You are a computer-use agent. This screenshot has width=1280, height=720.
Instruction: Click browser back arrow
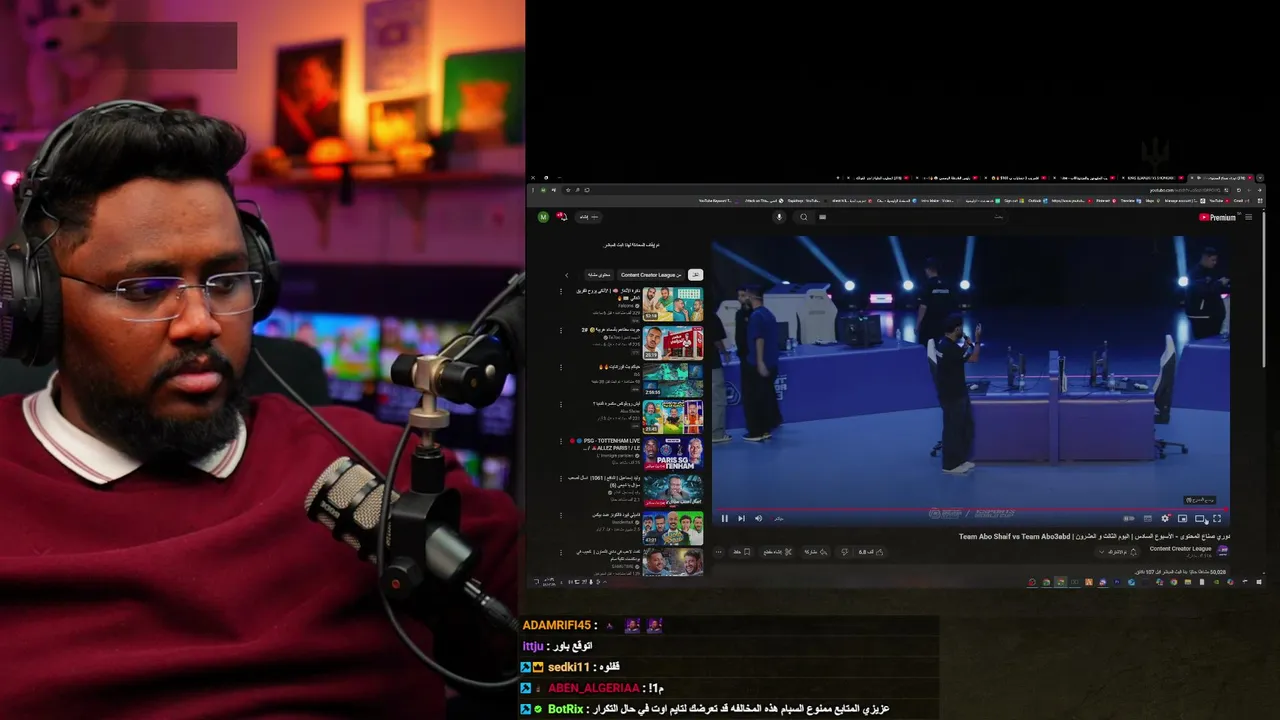coord(1259,190)
